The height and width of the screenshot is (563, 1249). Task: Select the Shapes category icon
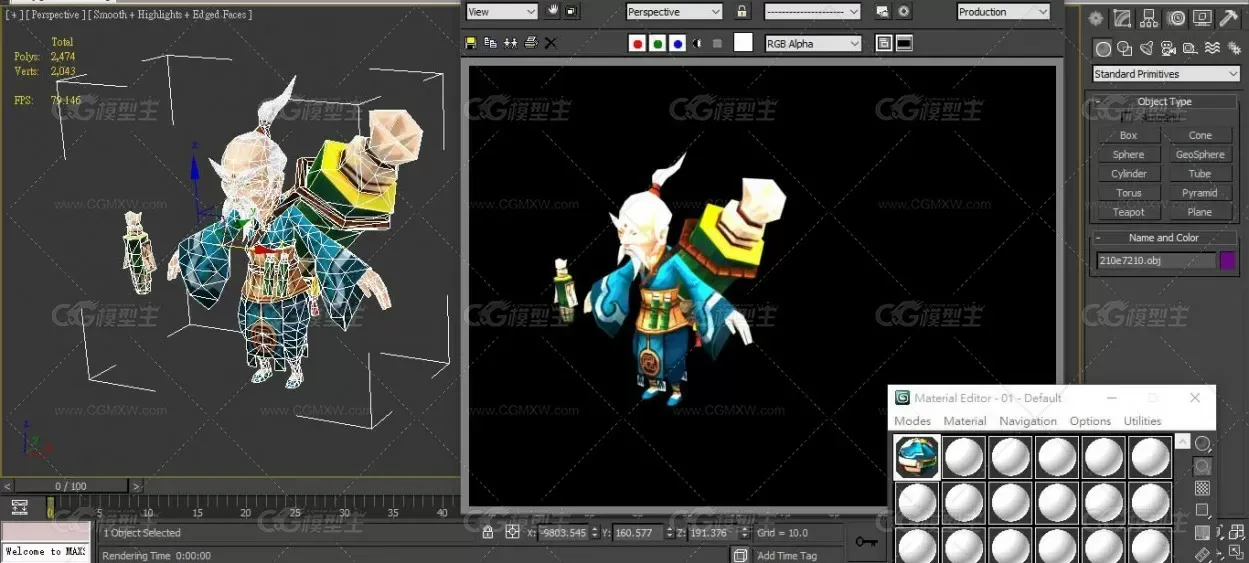point(1125,48)
